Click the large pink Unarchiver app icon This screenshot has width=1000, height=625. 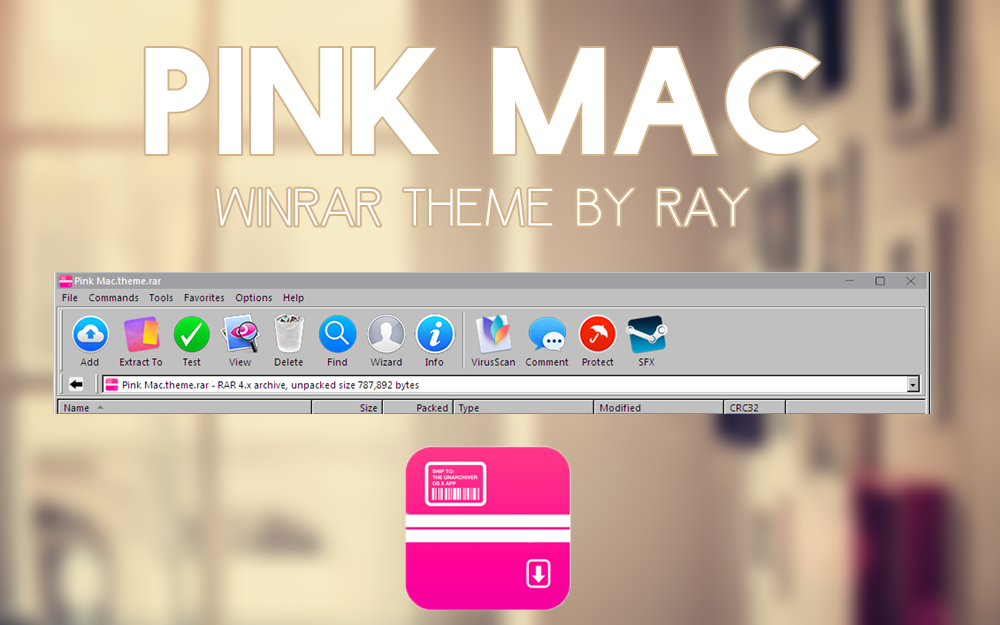pos(488,528)
